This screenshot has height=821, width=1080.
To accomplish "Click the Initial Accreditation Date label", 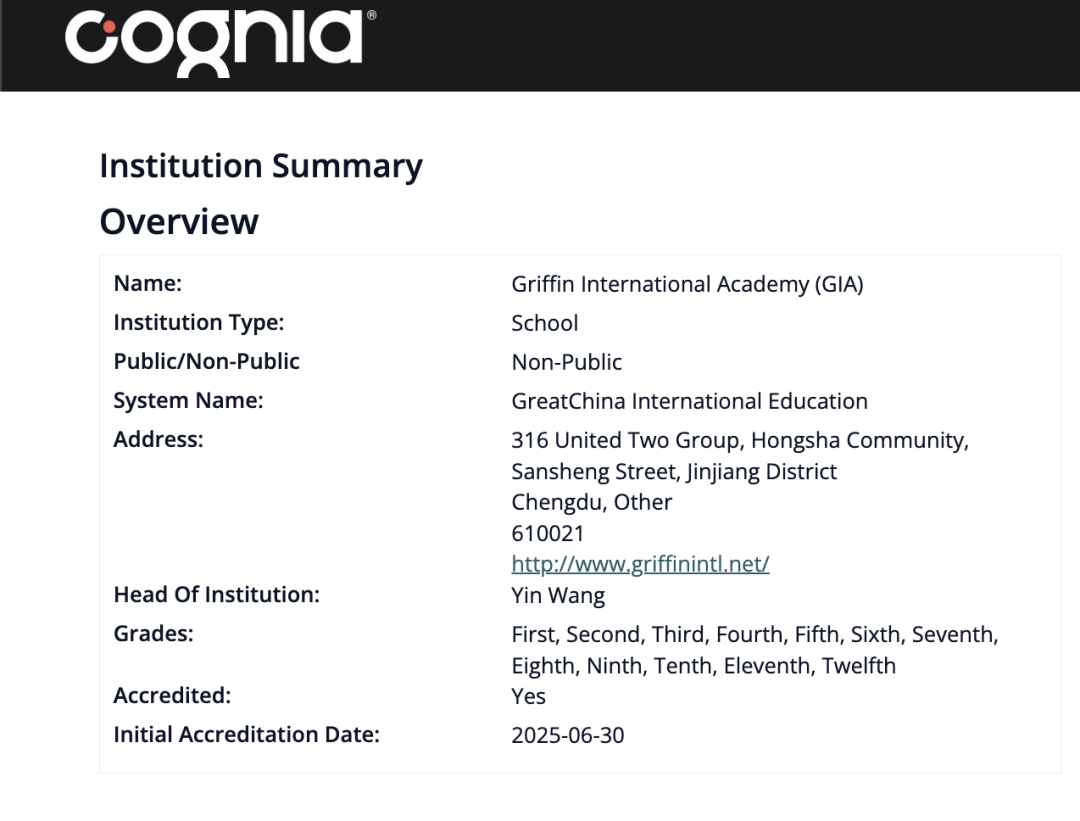I will (x=246, y=735).
